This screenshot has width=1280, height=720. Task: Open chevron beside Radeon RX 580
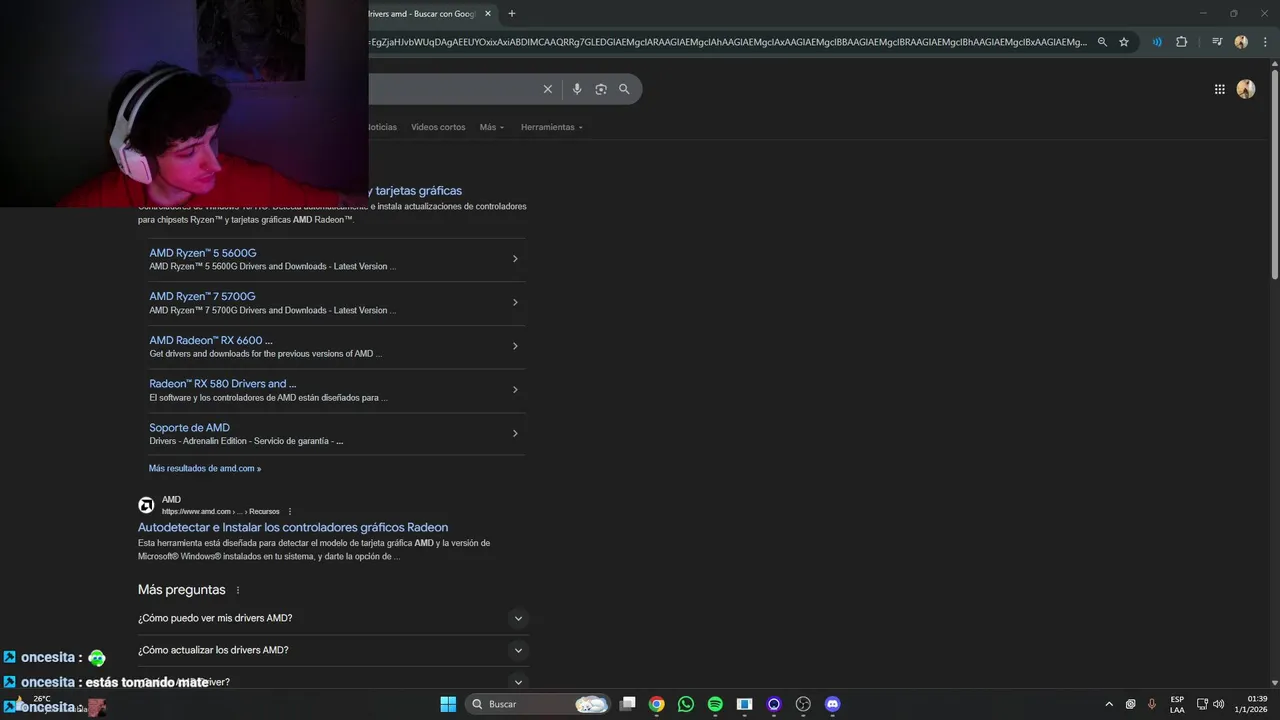515,389
